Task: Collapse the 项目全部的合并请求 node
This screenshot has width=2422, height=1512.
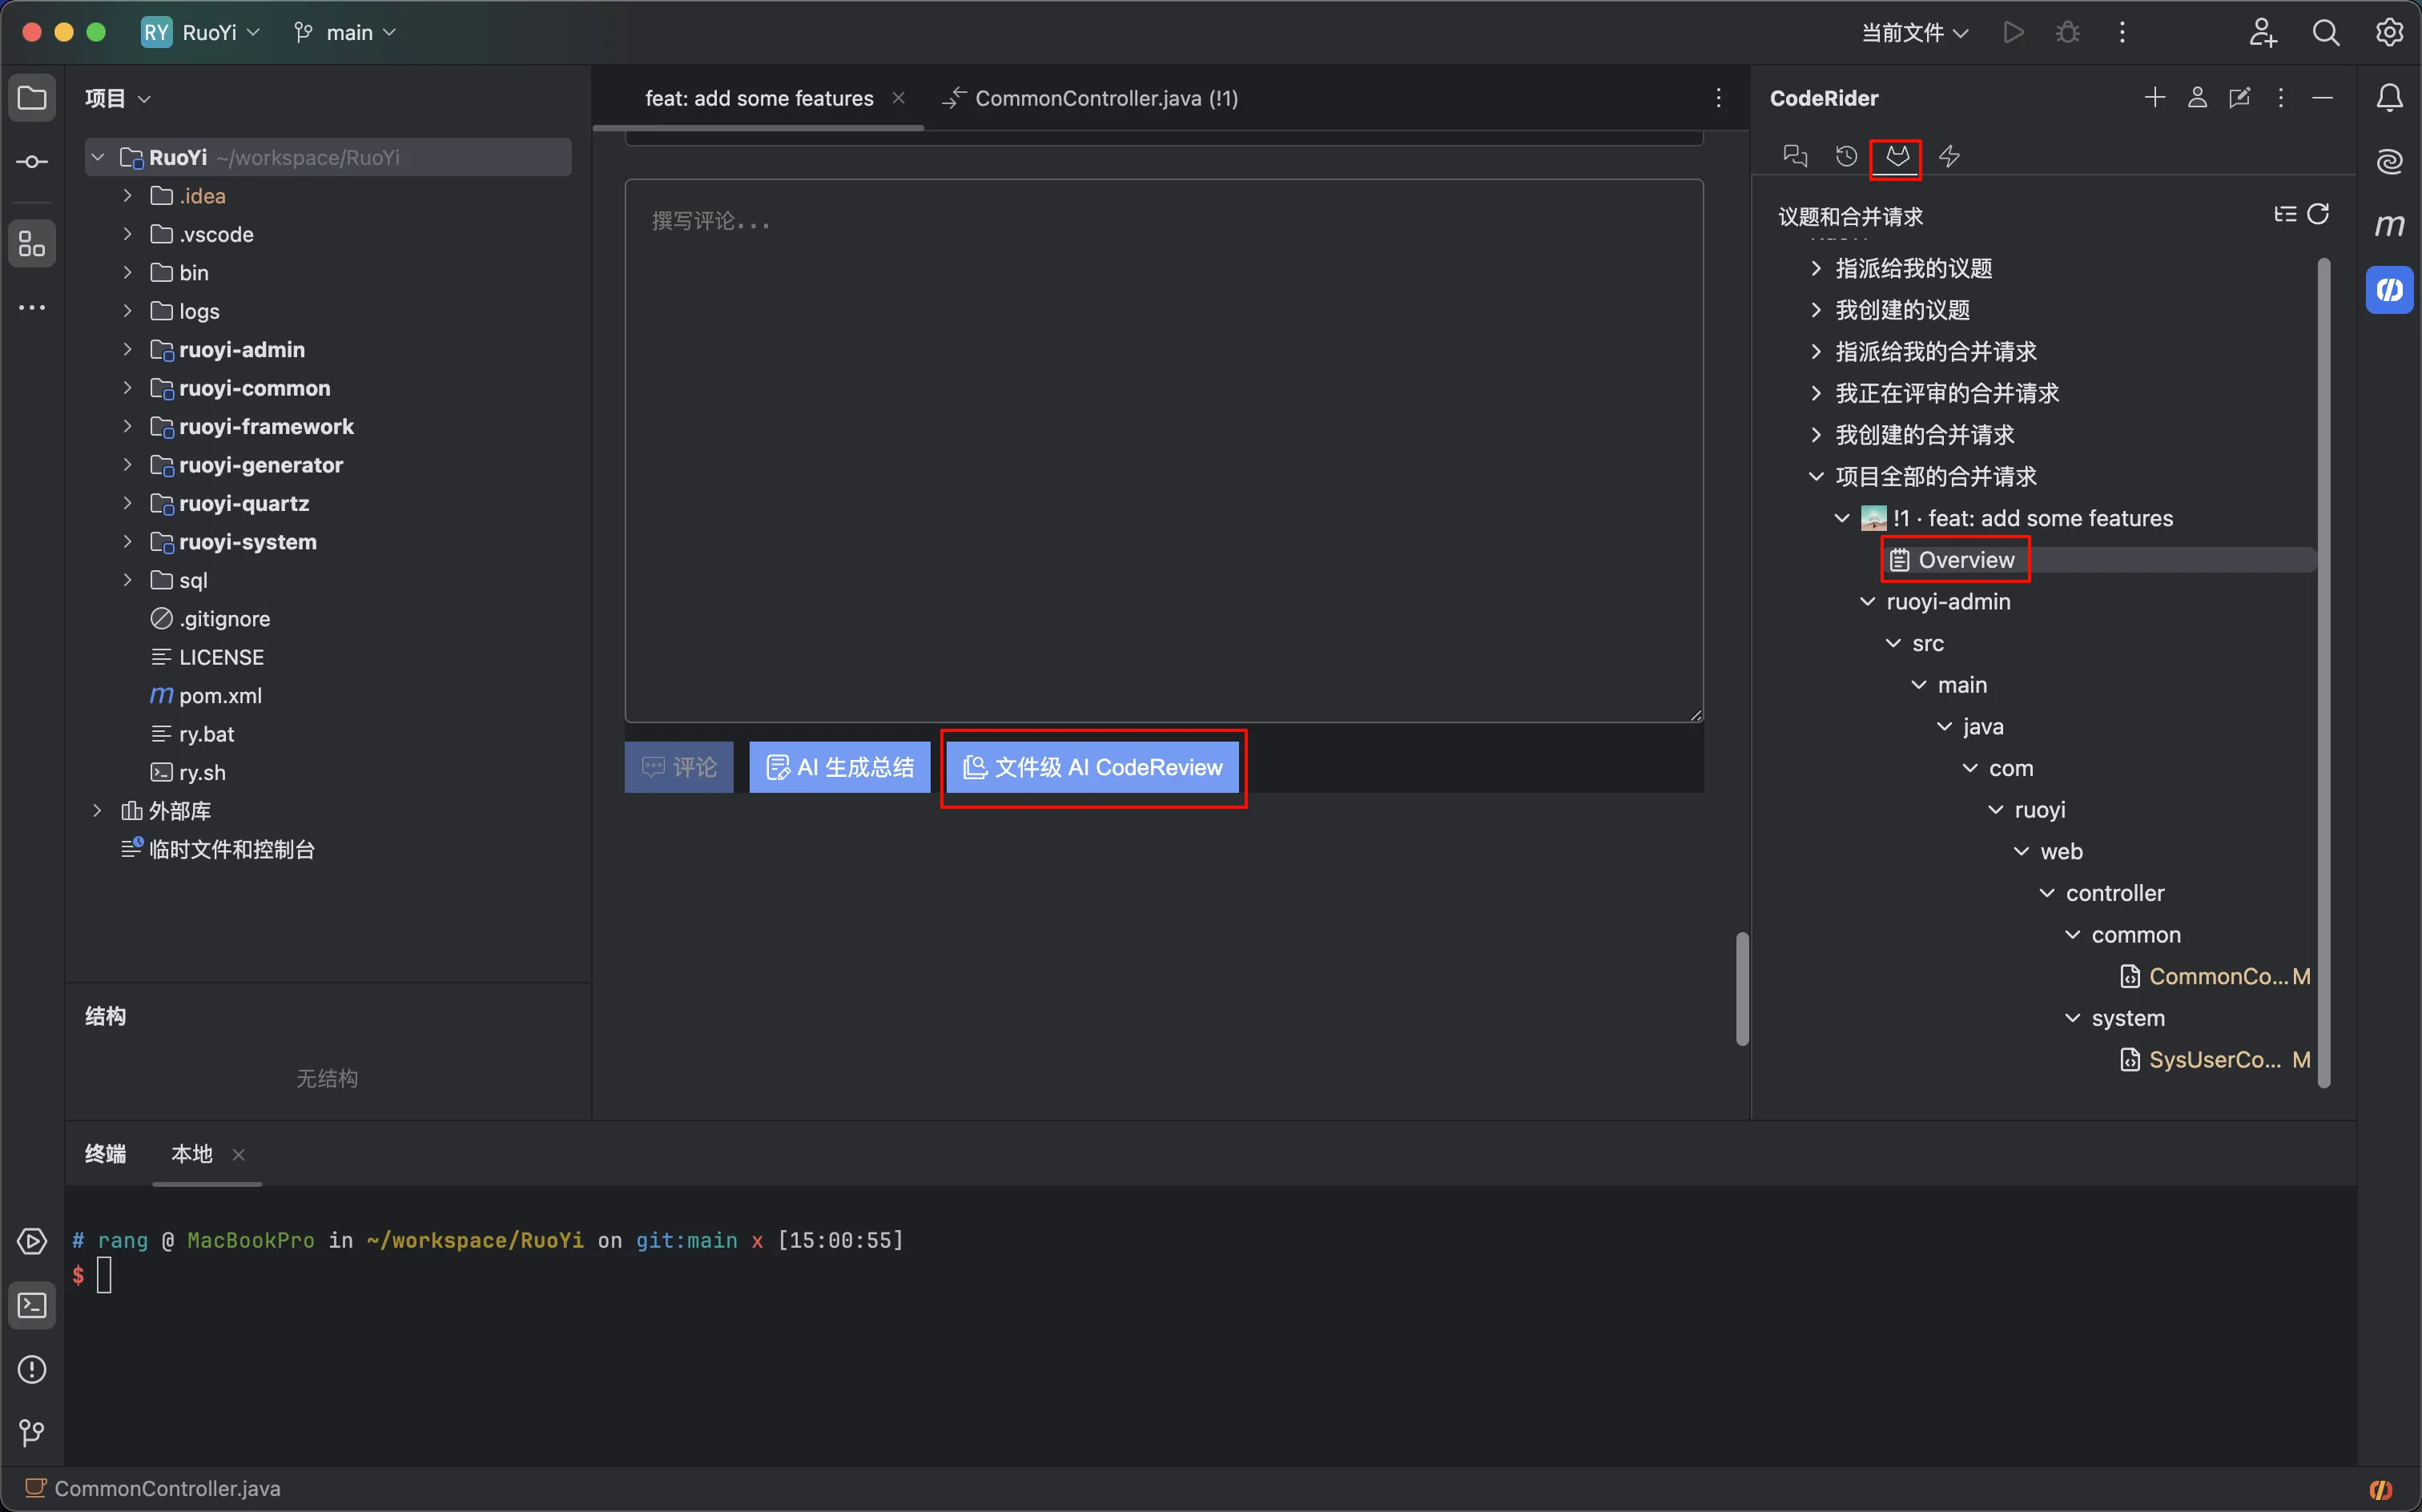Action: pos(1816,477)
